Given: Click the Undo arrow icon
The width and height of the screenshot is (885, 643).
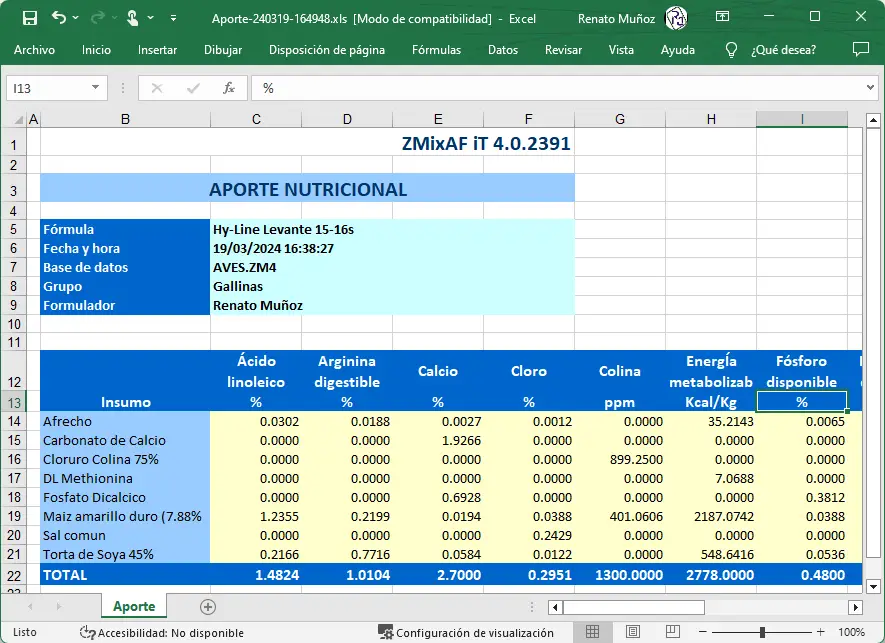Looking at the screenshot, I should click(59, 18).
